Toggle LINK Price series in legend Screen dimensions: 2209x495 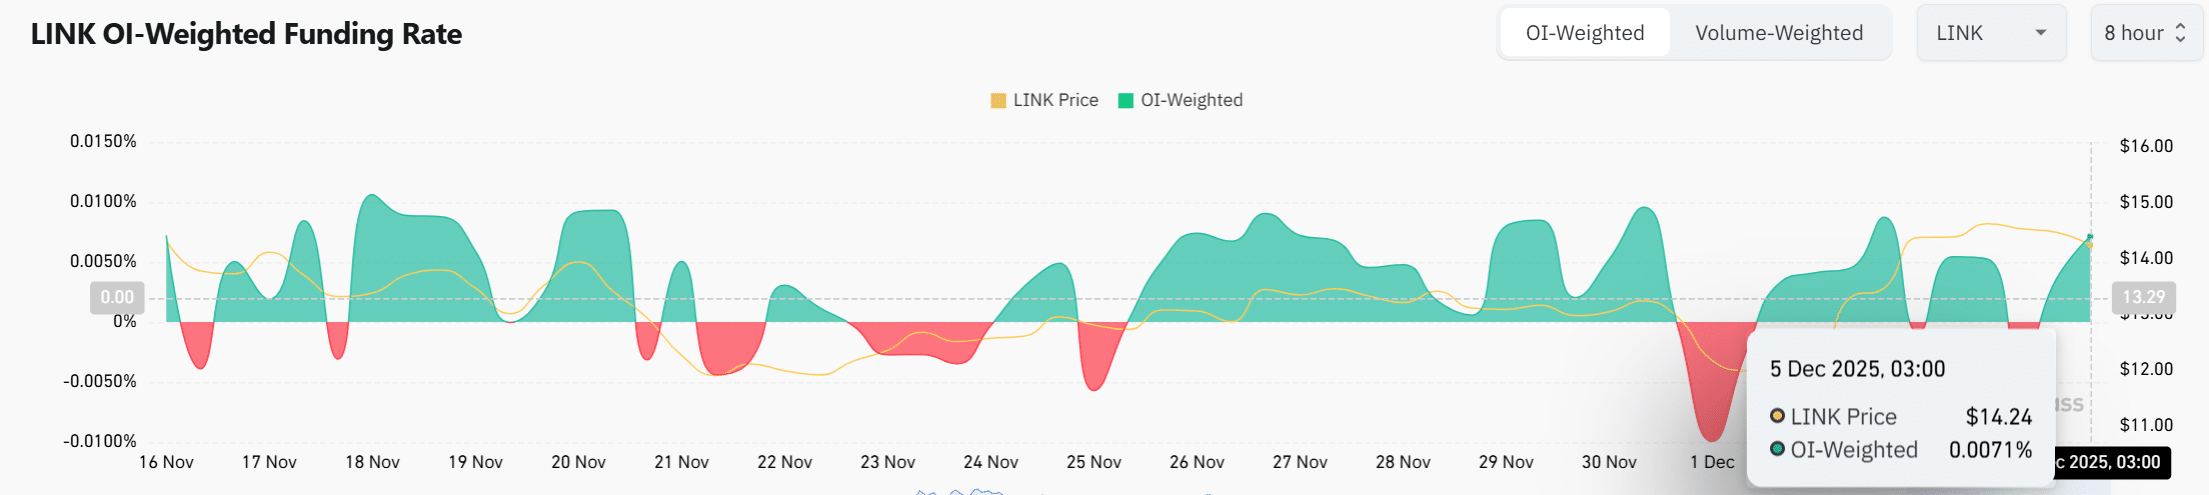coord(1055,100)
